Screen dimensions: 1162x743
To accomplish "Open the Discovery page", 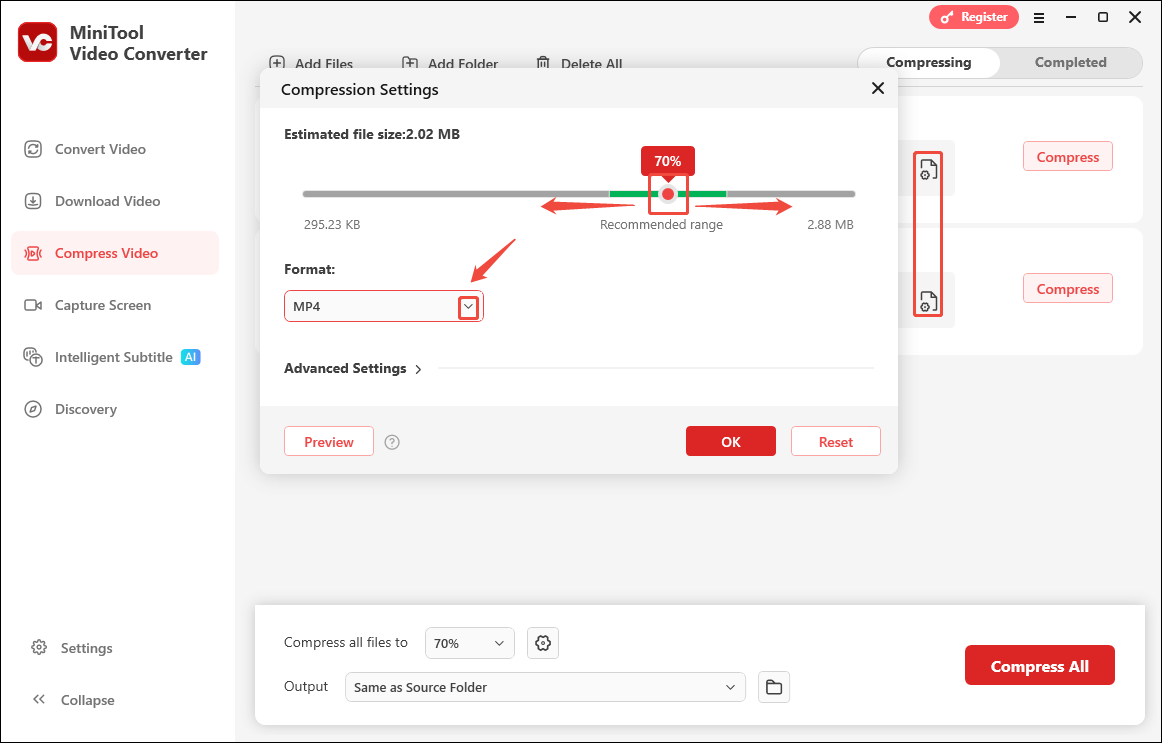I will pos(70,409).
